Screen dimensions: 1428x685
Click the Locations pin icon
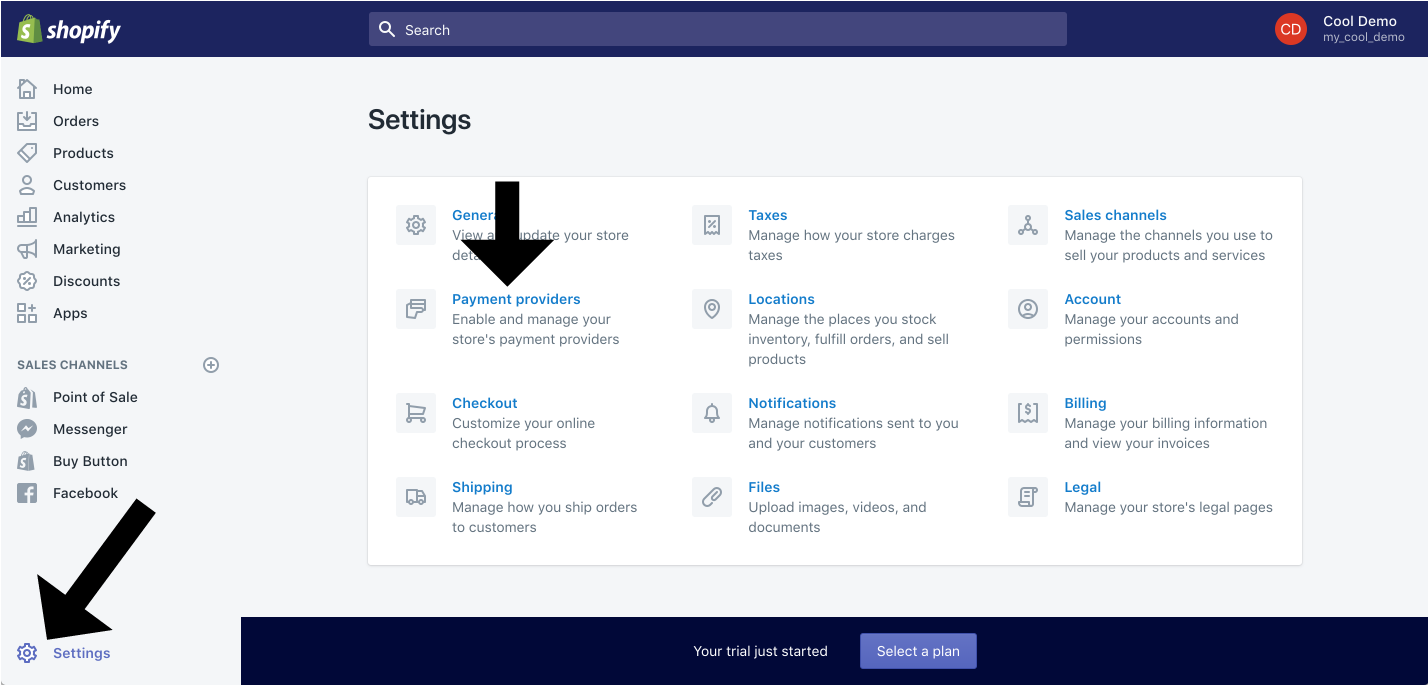click(x=712, y=309)
